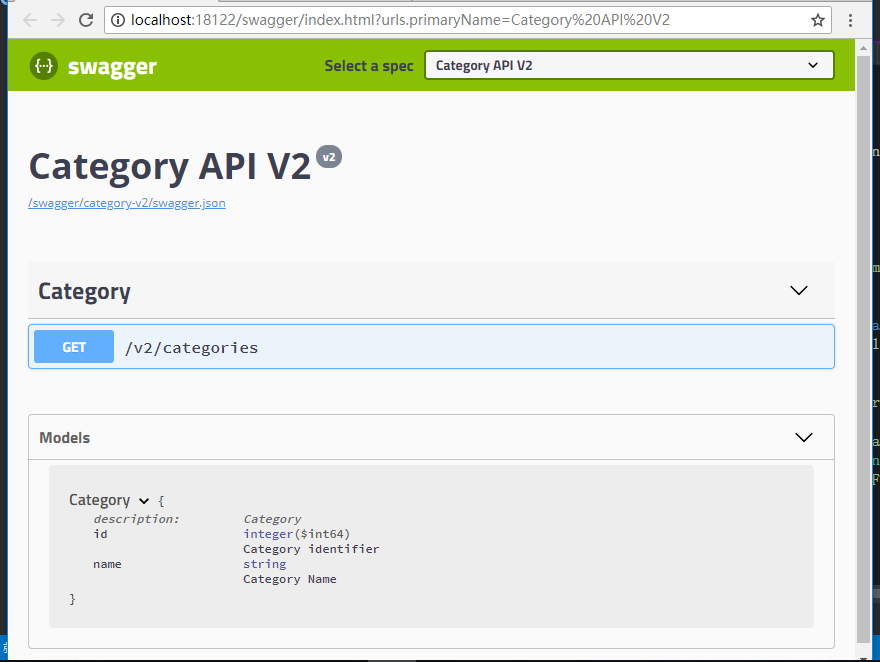Collapse the Models section chevron
This screenshot has height=662, width=880.
[804, 437]
